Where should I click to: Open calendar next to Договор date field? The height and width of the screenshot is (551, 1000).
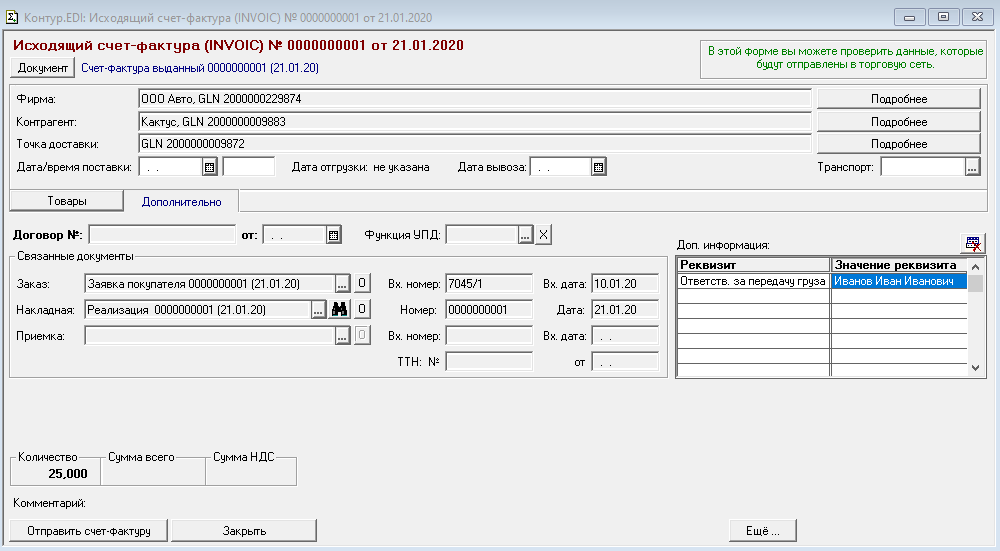tap(334, 235)
